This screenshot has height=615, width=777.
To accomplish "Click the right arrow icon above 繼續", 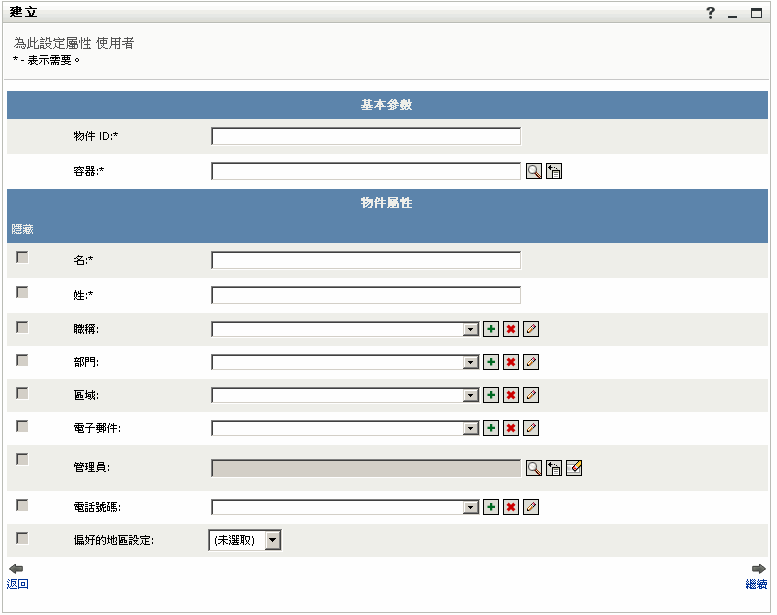I will click(x=759, y=568).
